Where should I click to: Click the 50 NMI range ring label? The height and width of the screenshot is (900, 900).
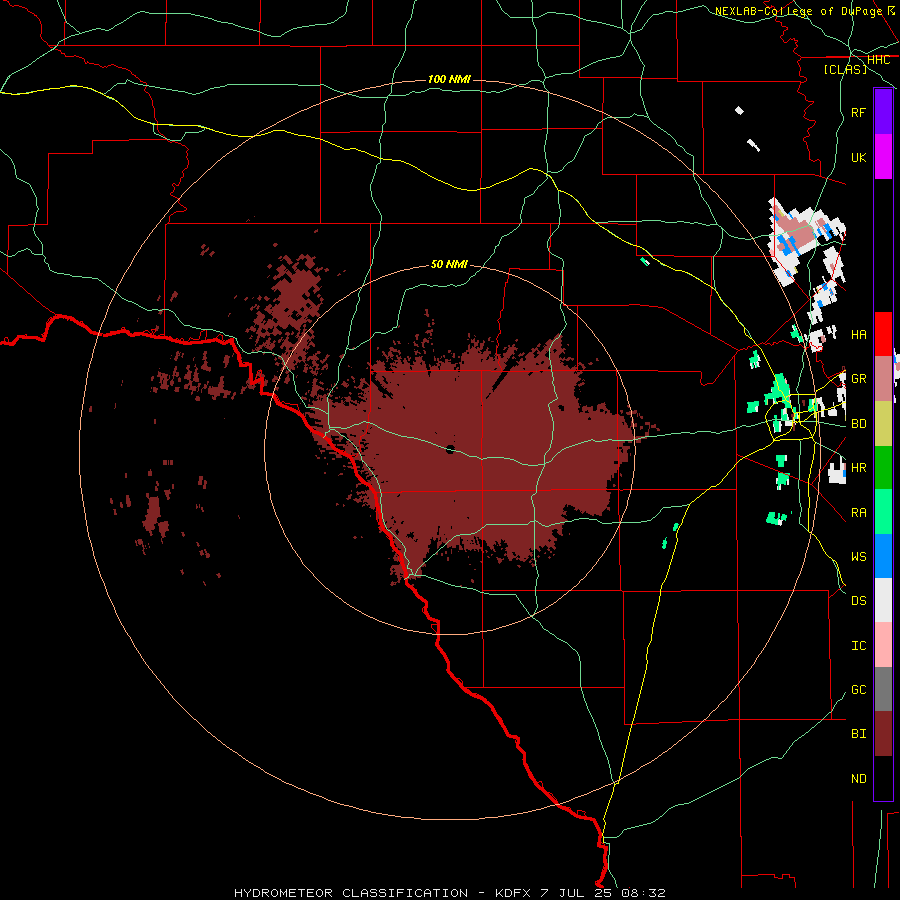coord(449,264)
